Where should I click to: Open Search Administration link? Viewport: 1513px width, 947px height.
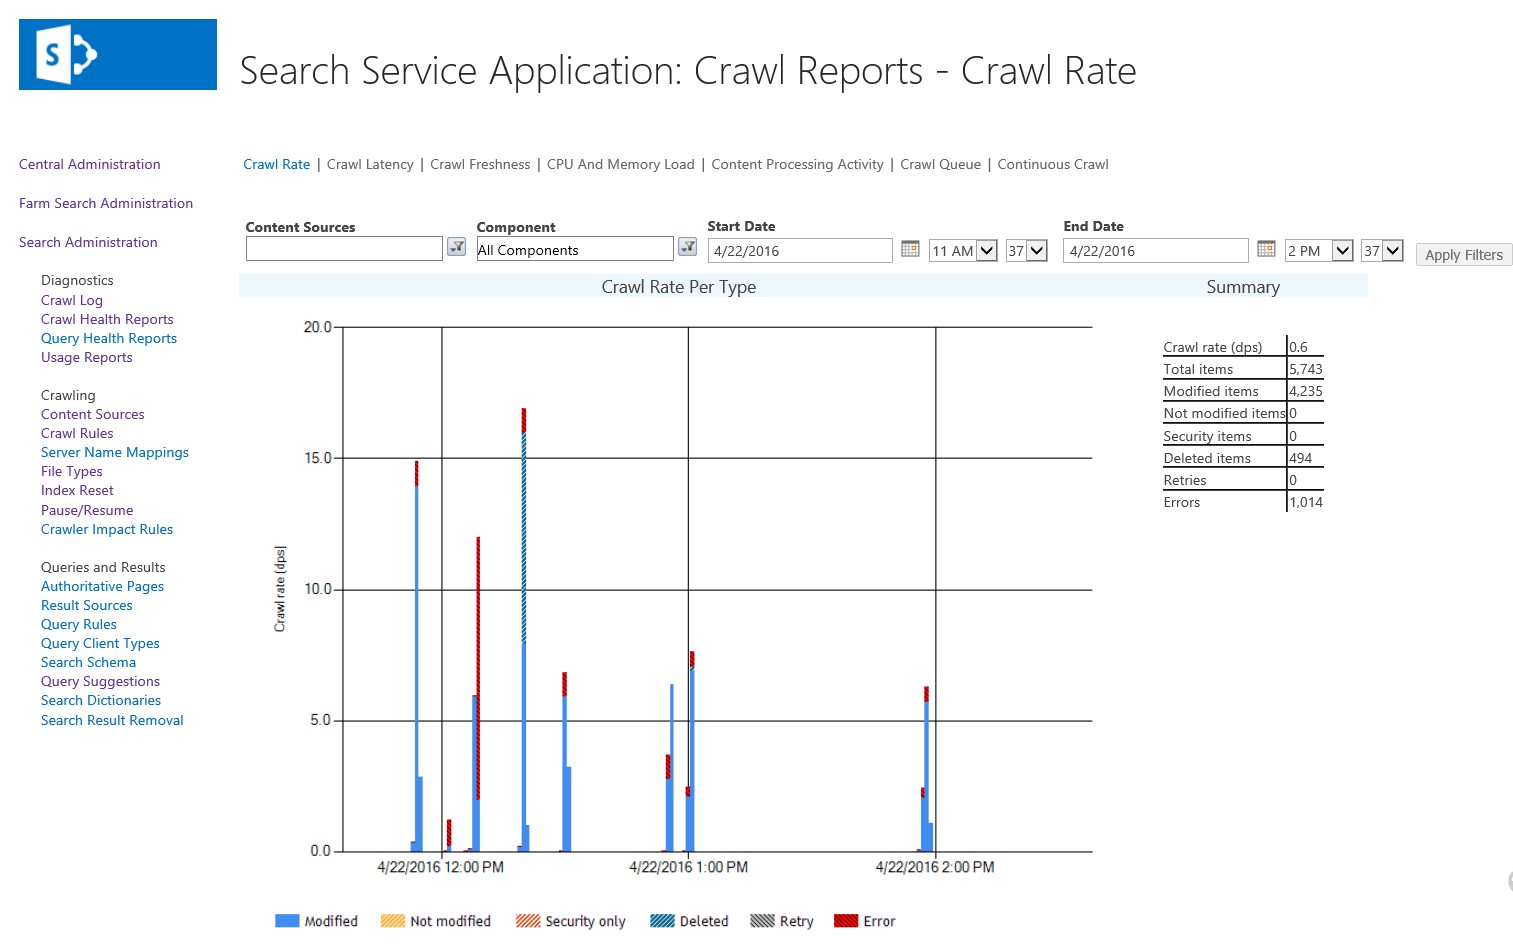[x=88, y=243]
